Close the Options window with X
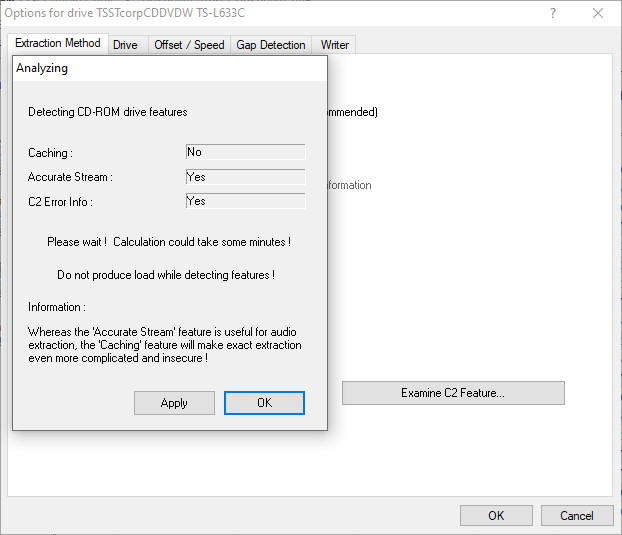The height and width of the screenshot is (535, 622). tap(598, 13)
